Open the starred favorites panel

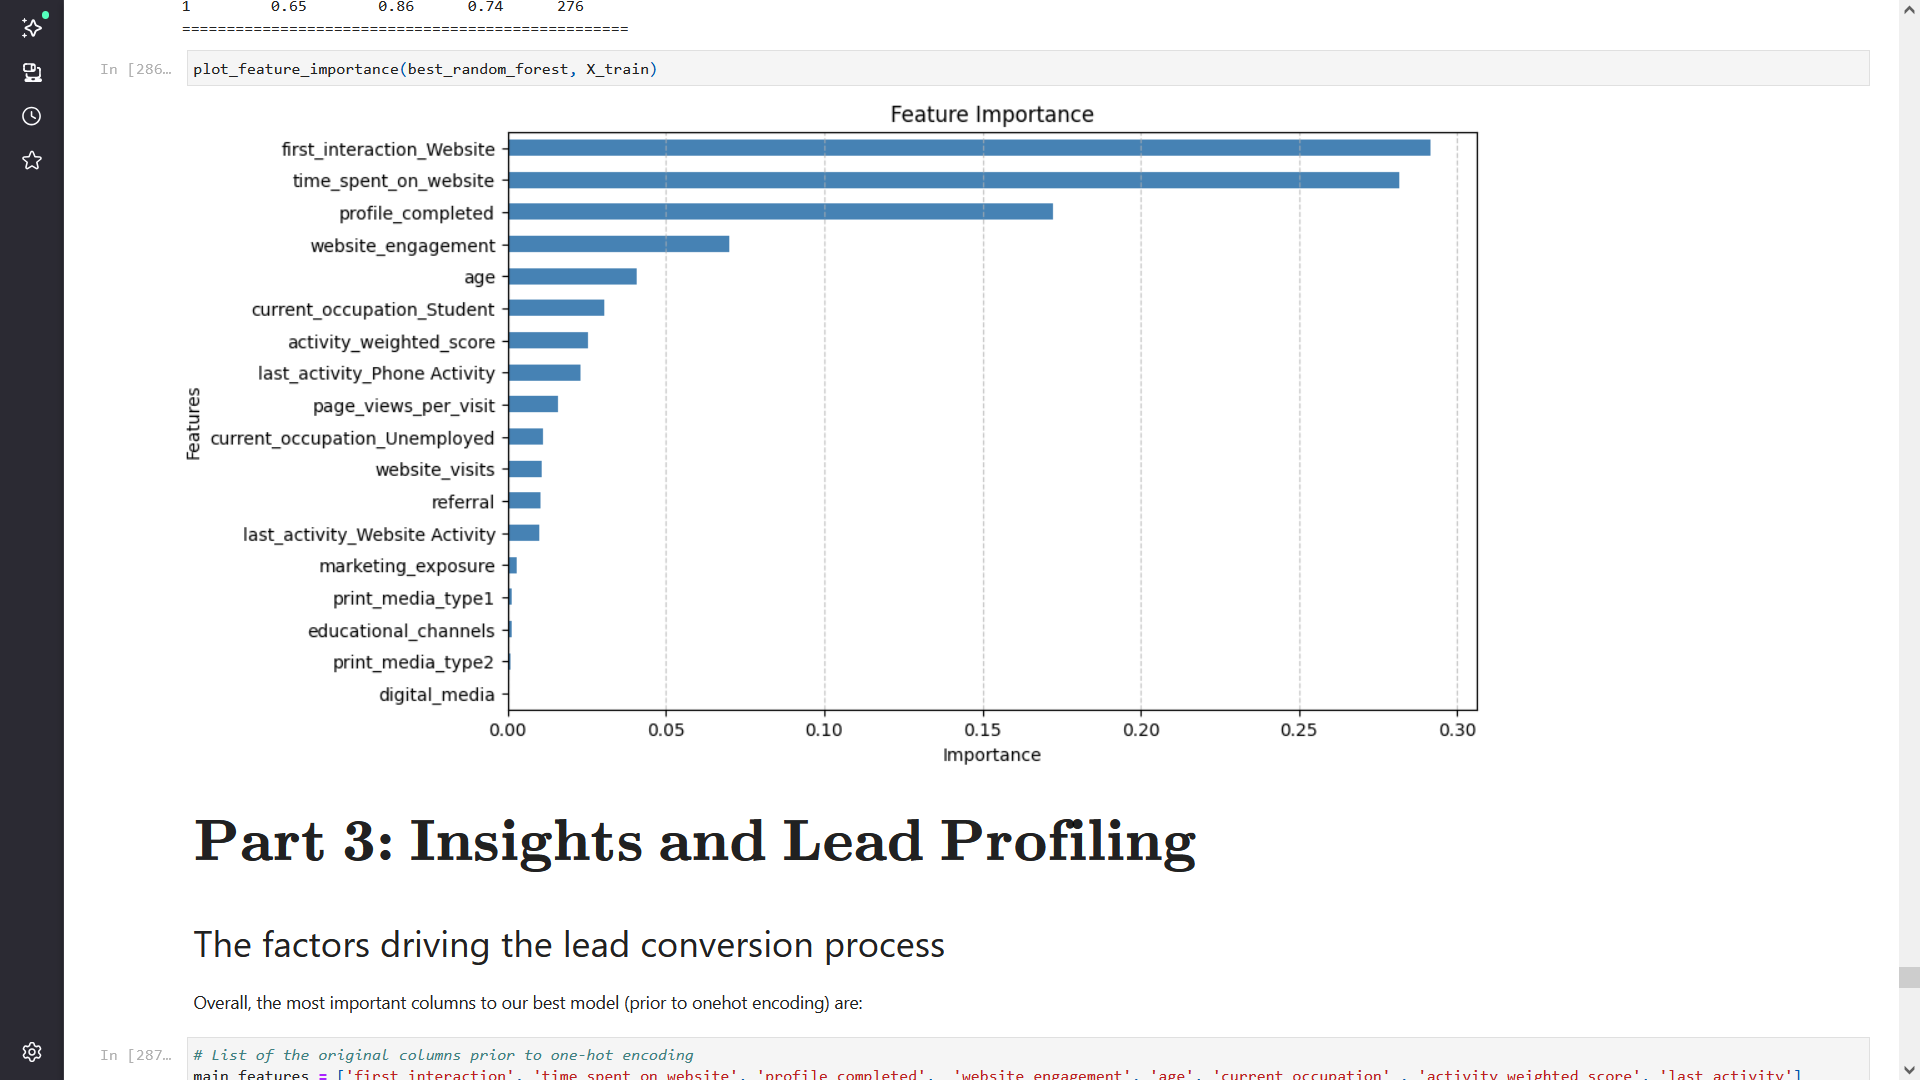32,160
